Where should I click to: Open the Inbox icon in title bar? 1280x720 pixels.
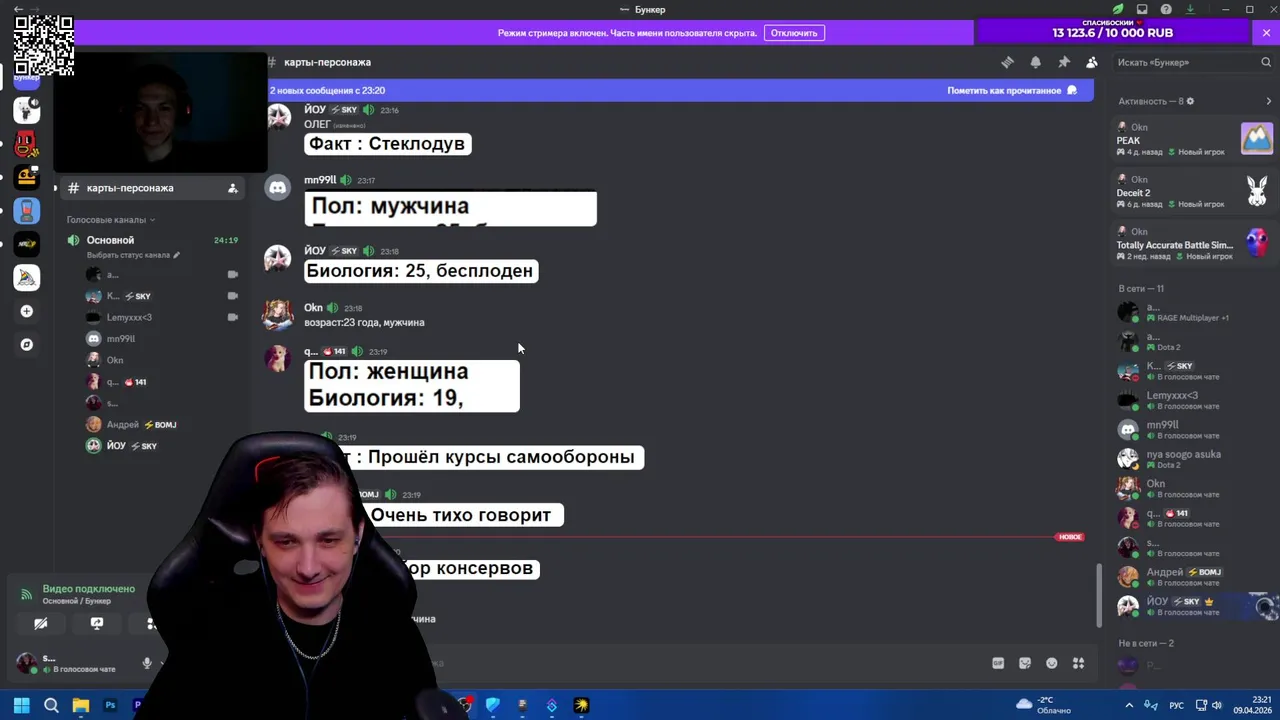click(1142, 9)
